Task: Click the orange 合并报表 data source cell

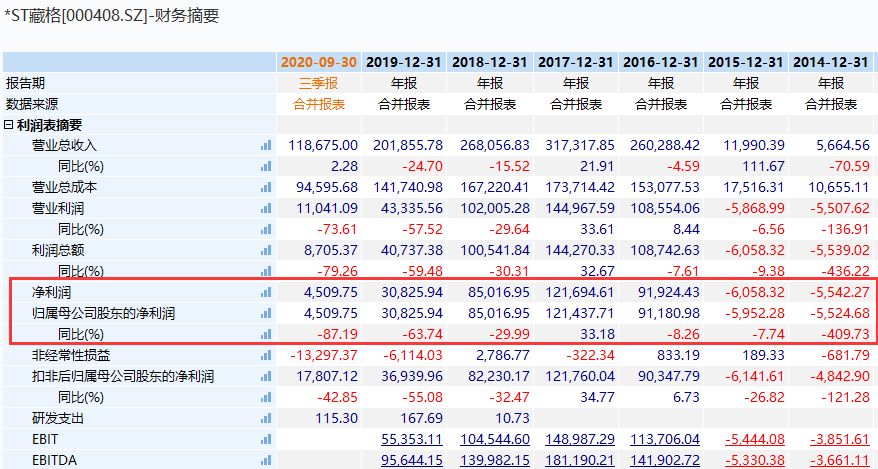Action: coord(319,104)
